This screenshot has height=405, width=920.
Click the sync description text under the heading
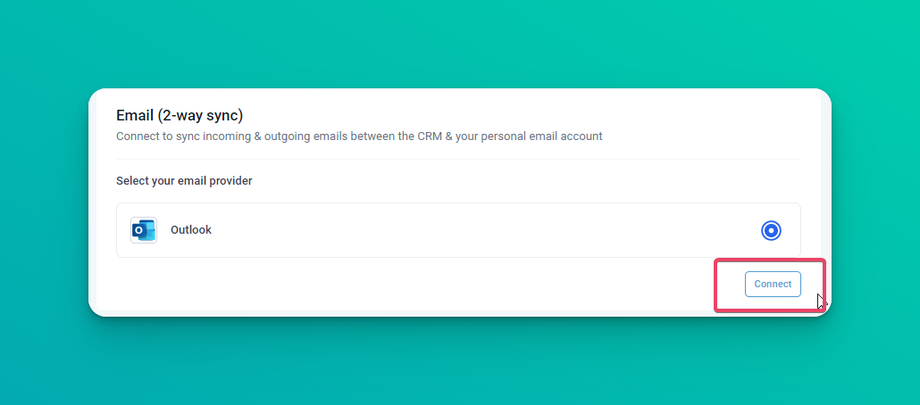click(x=359, y=136)
